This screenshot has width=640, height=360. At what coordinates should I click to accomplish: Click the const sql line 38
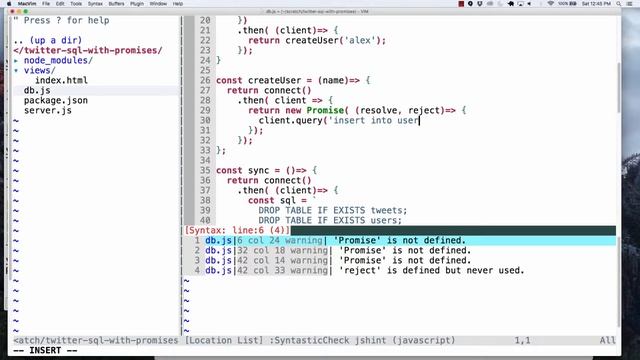(282, 200)
